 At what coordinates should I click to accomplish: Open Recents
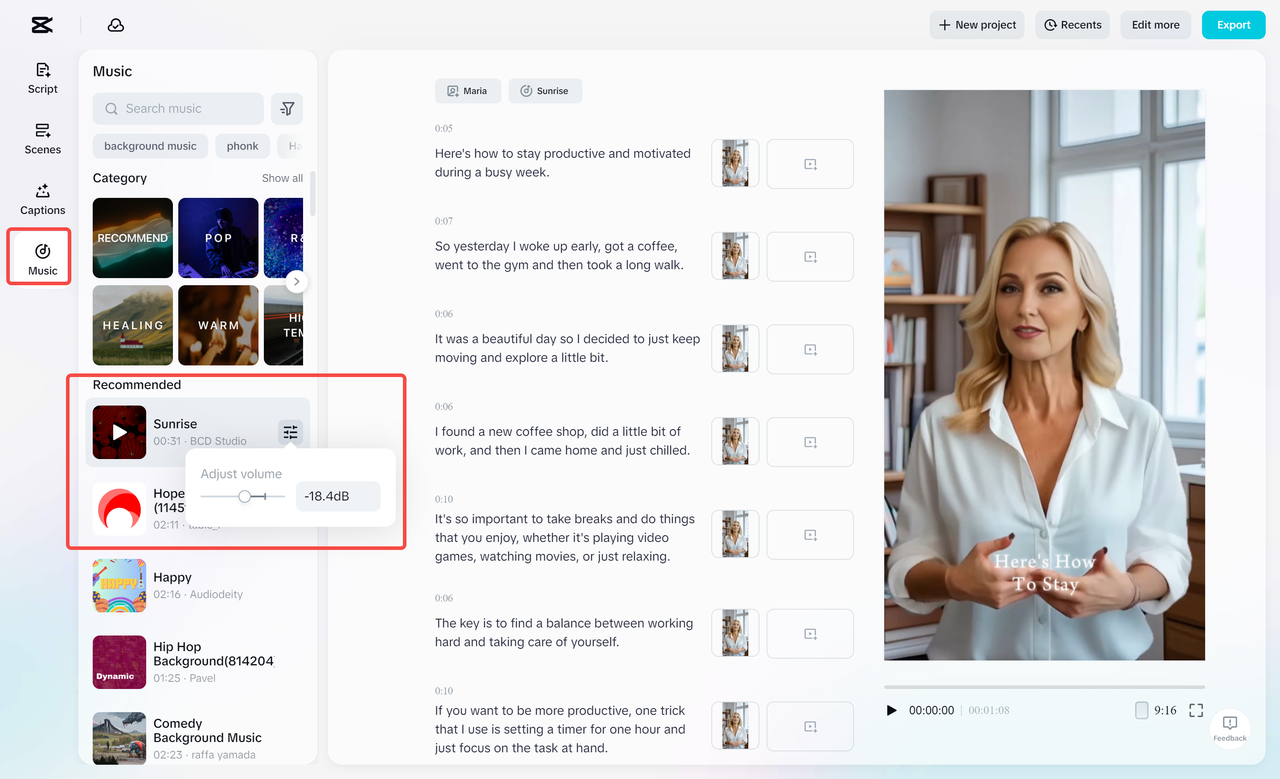1073,25
